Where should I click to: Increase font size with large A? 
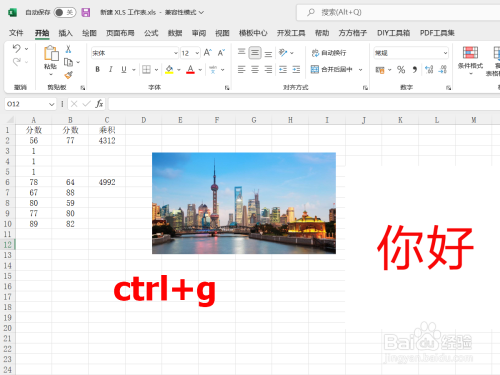click(x=207, y=53)
